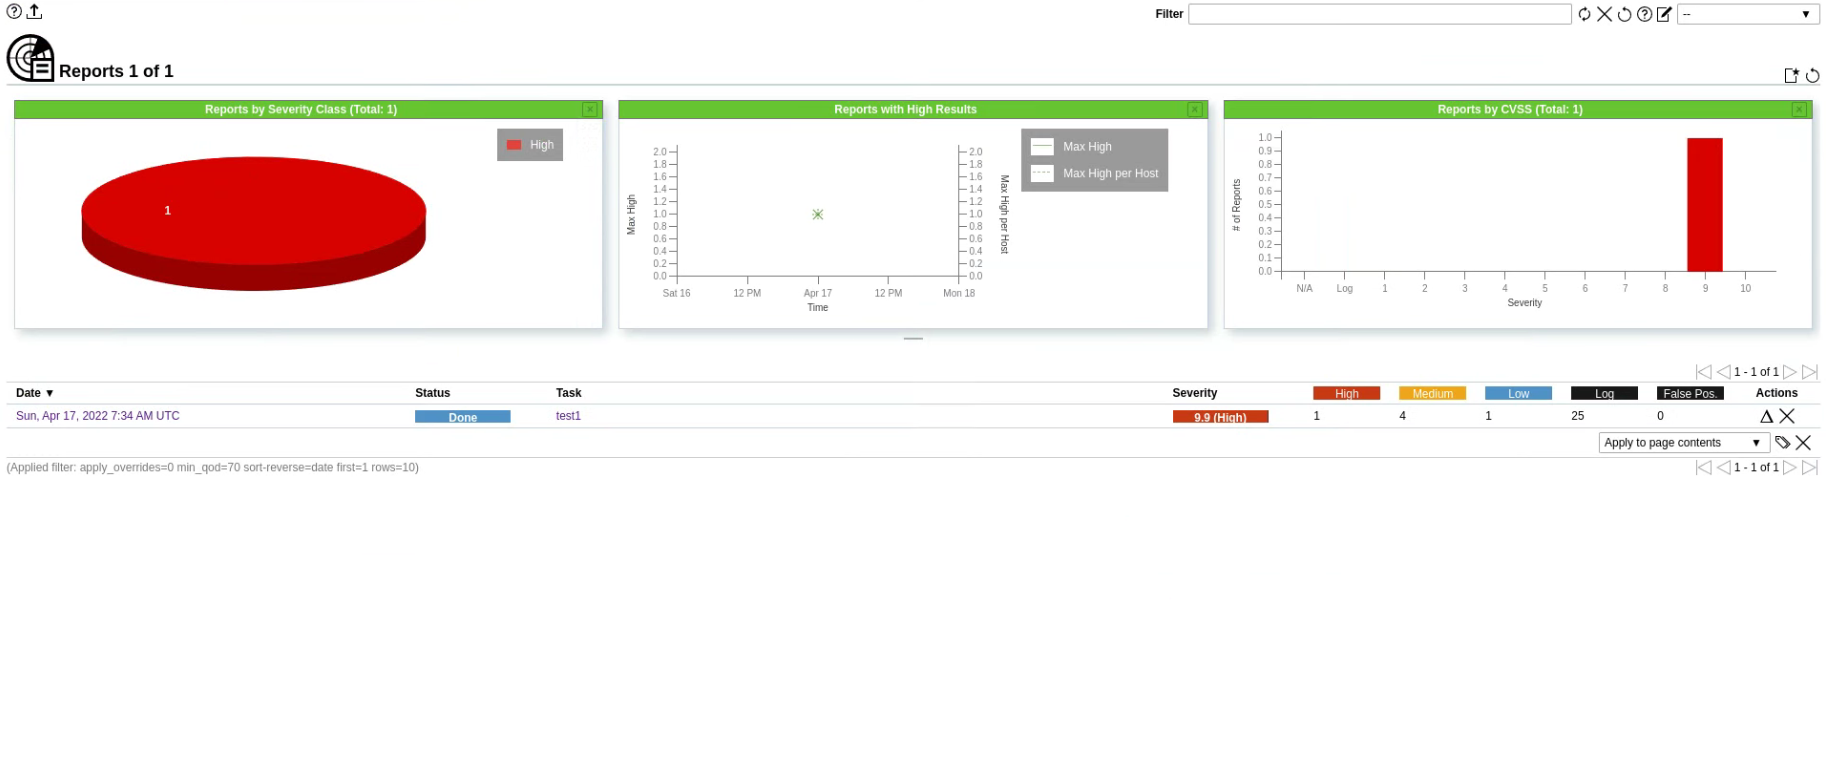Sort by Low results column
Image resolution: width=1826 pixels, height=782 pixels.
[1518, 393]
